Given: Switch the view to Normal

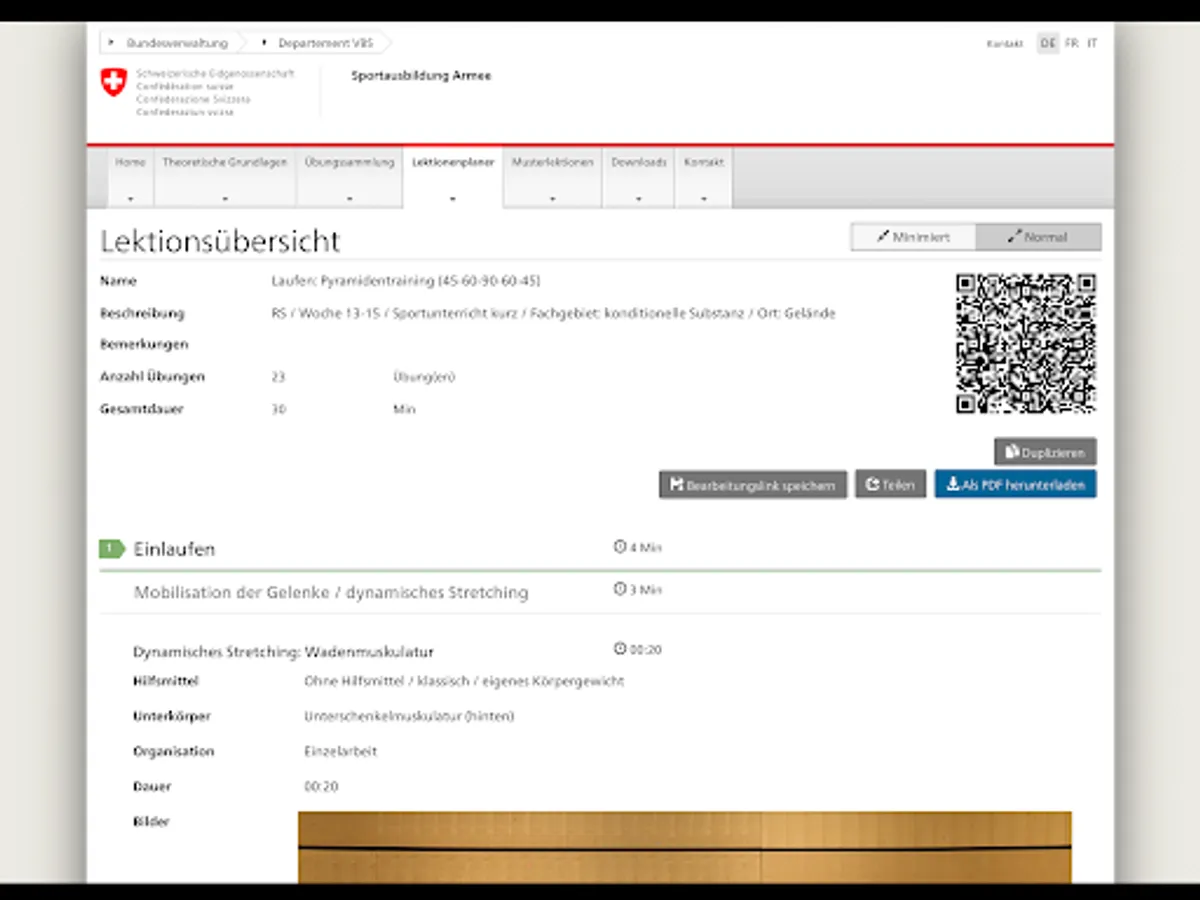Looking at the screenshot, I should coord(1038,237).
